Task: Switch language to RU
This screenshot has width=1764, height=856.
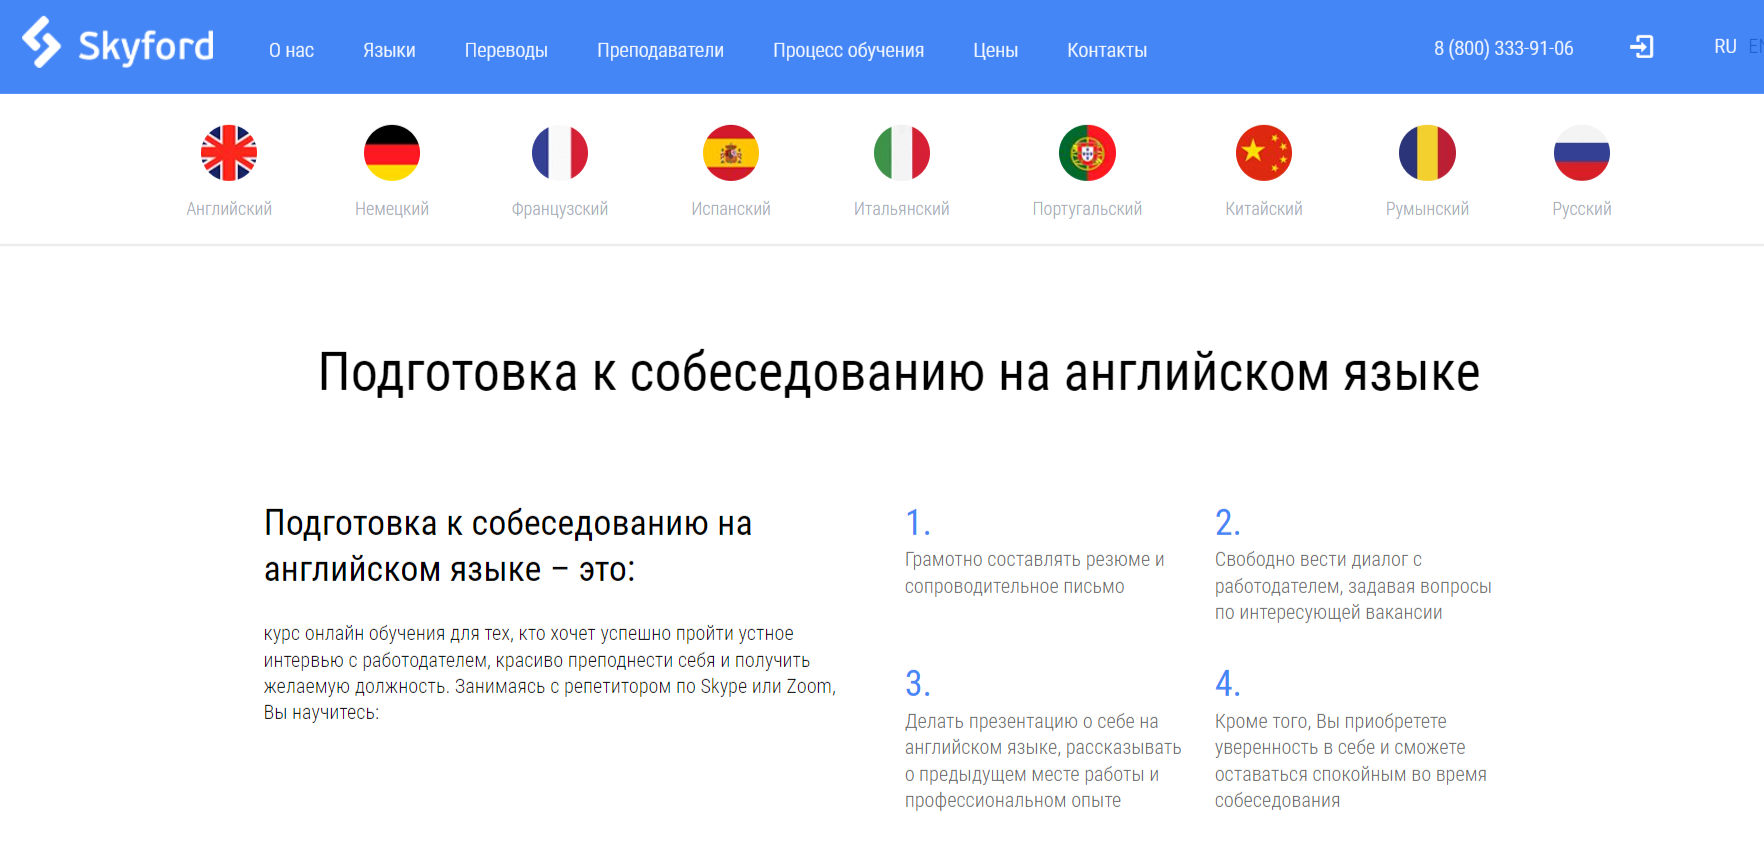Action: tap(1725, 47)
